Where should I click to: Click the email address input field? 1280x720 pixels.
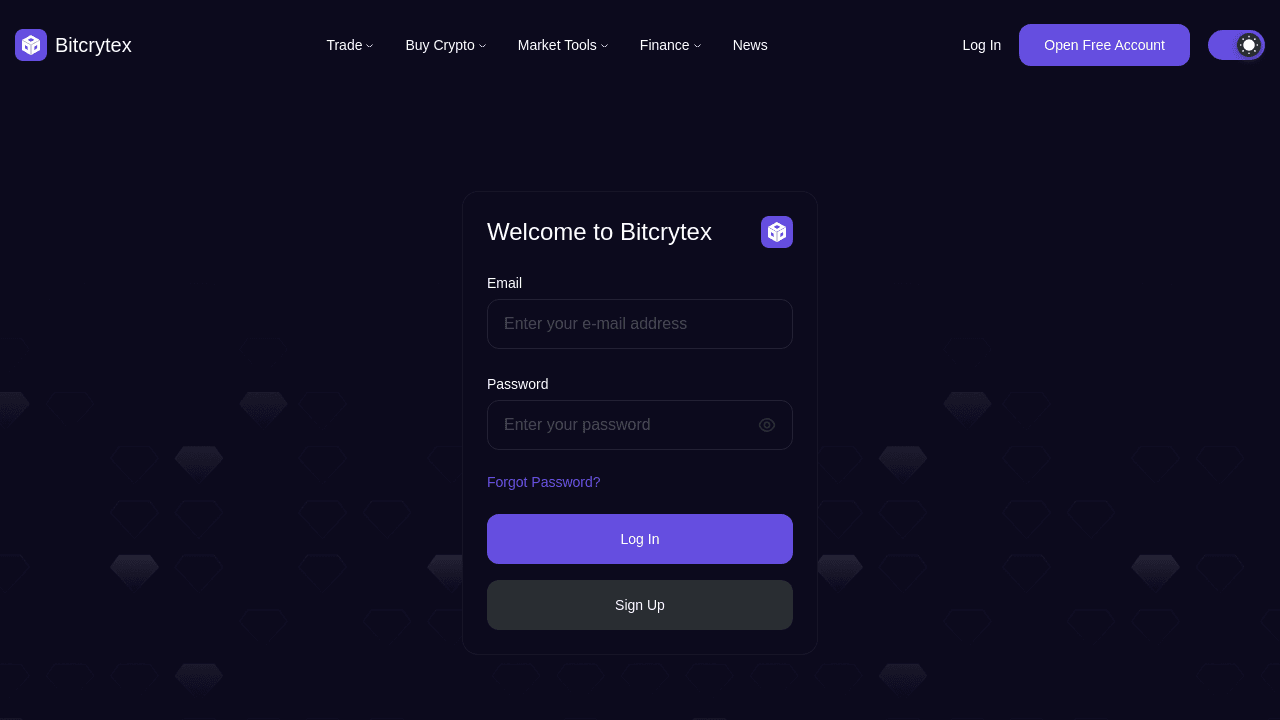click(x=639, y=324)
